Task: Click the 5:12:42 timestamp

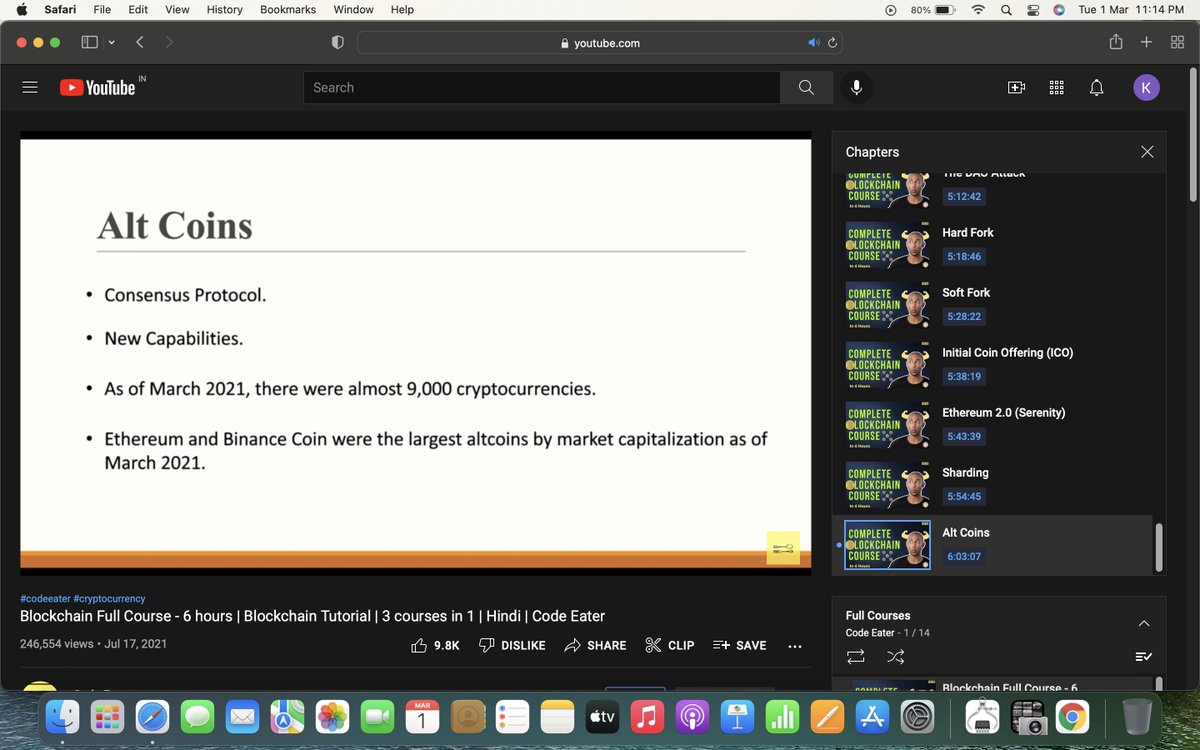Action: pos(964,197)
